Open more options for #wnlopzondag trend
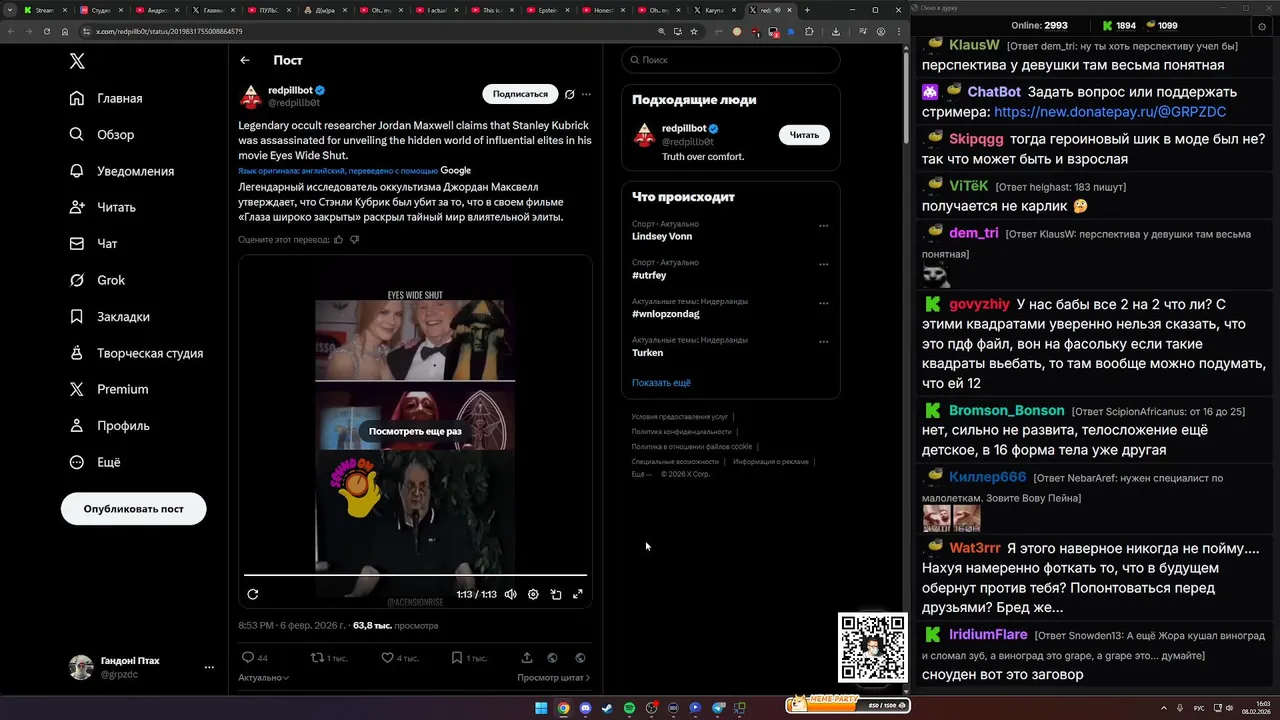This screenshot has height=720, width=1280. pos(824,303)
